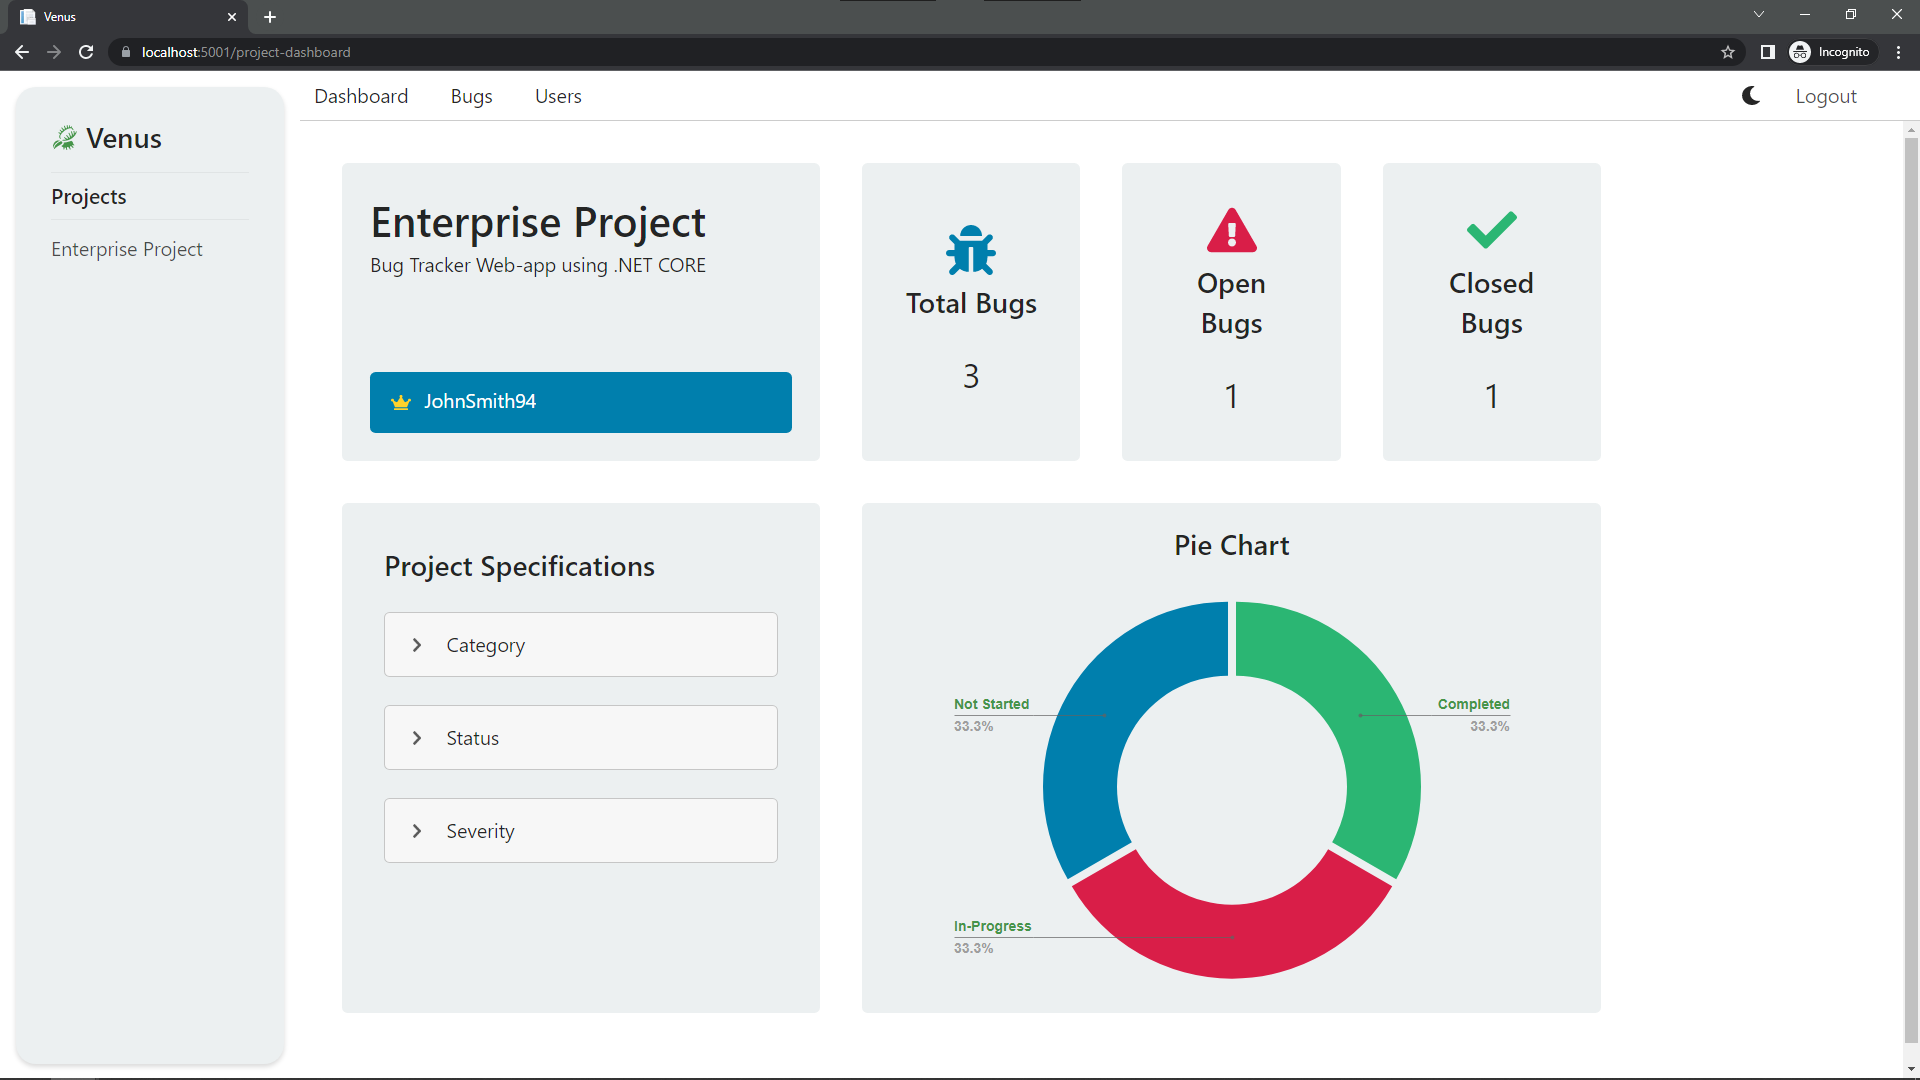Click the Incognito profile icon
Image resolution: width=1920 pixels, height=1080 pixels.
coord(1800,52)
